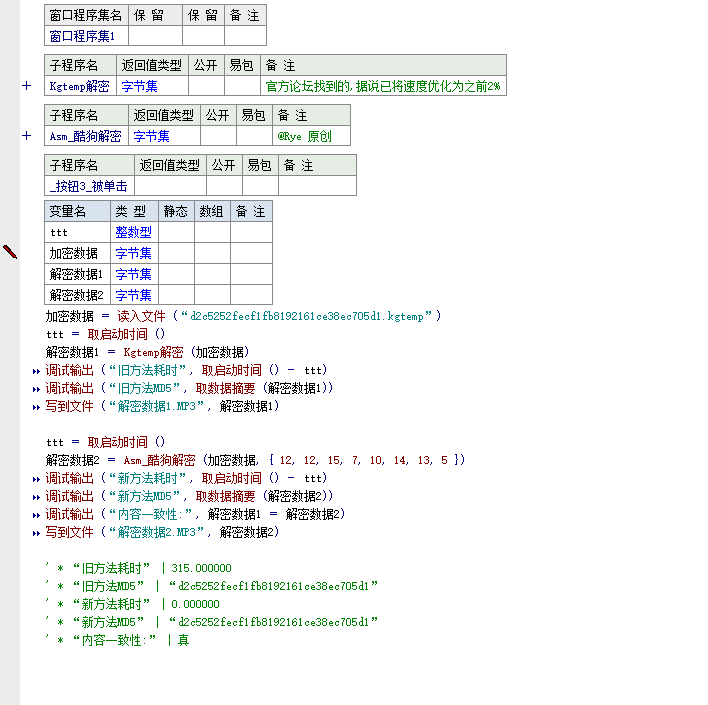Click 备注 cell for variable 解密数据2
The height and width of the screenshot is (705, 708).
(251, 294)
